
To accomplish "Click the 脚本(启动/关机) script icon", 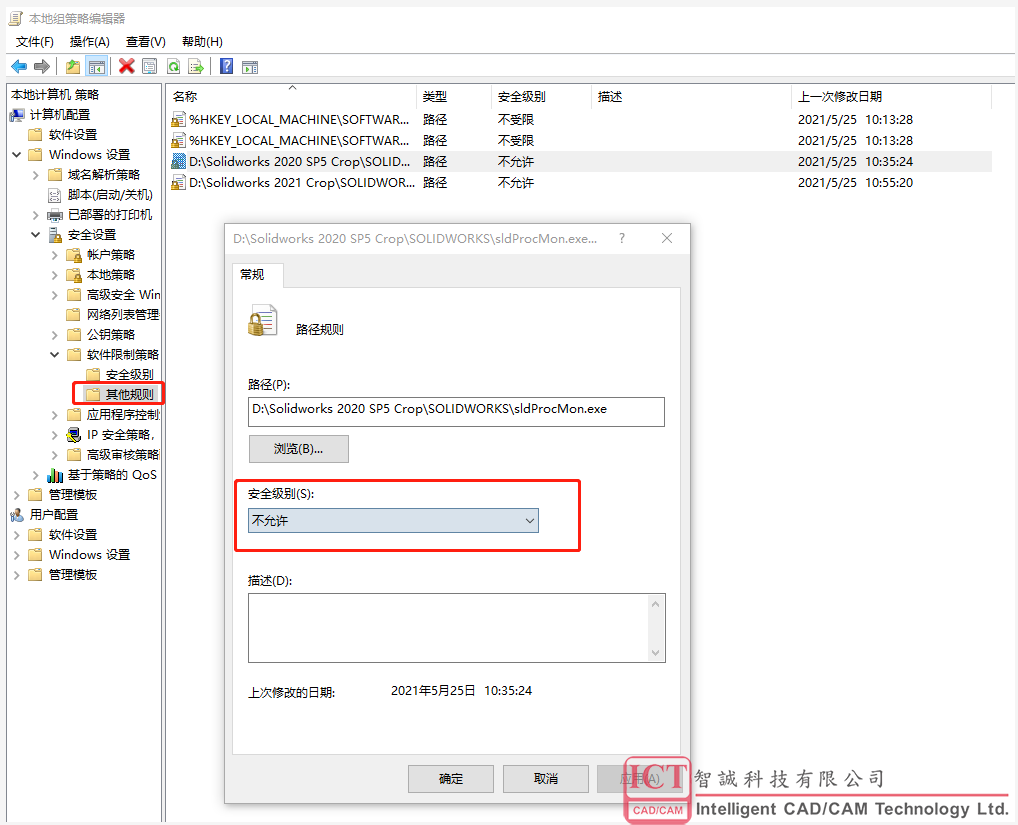I will point(55,195).
